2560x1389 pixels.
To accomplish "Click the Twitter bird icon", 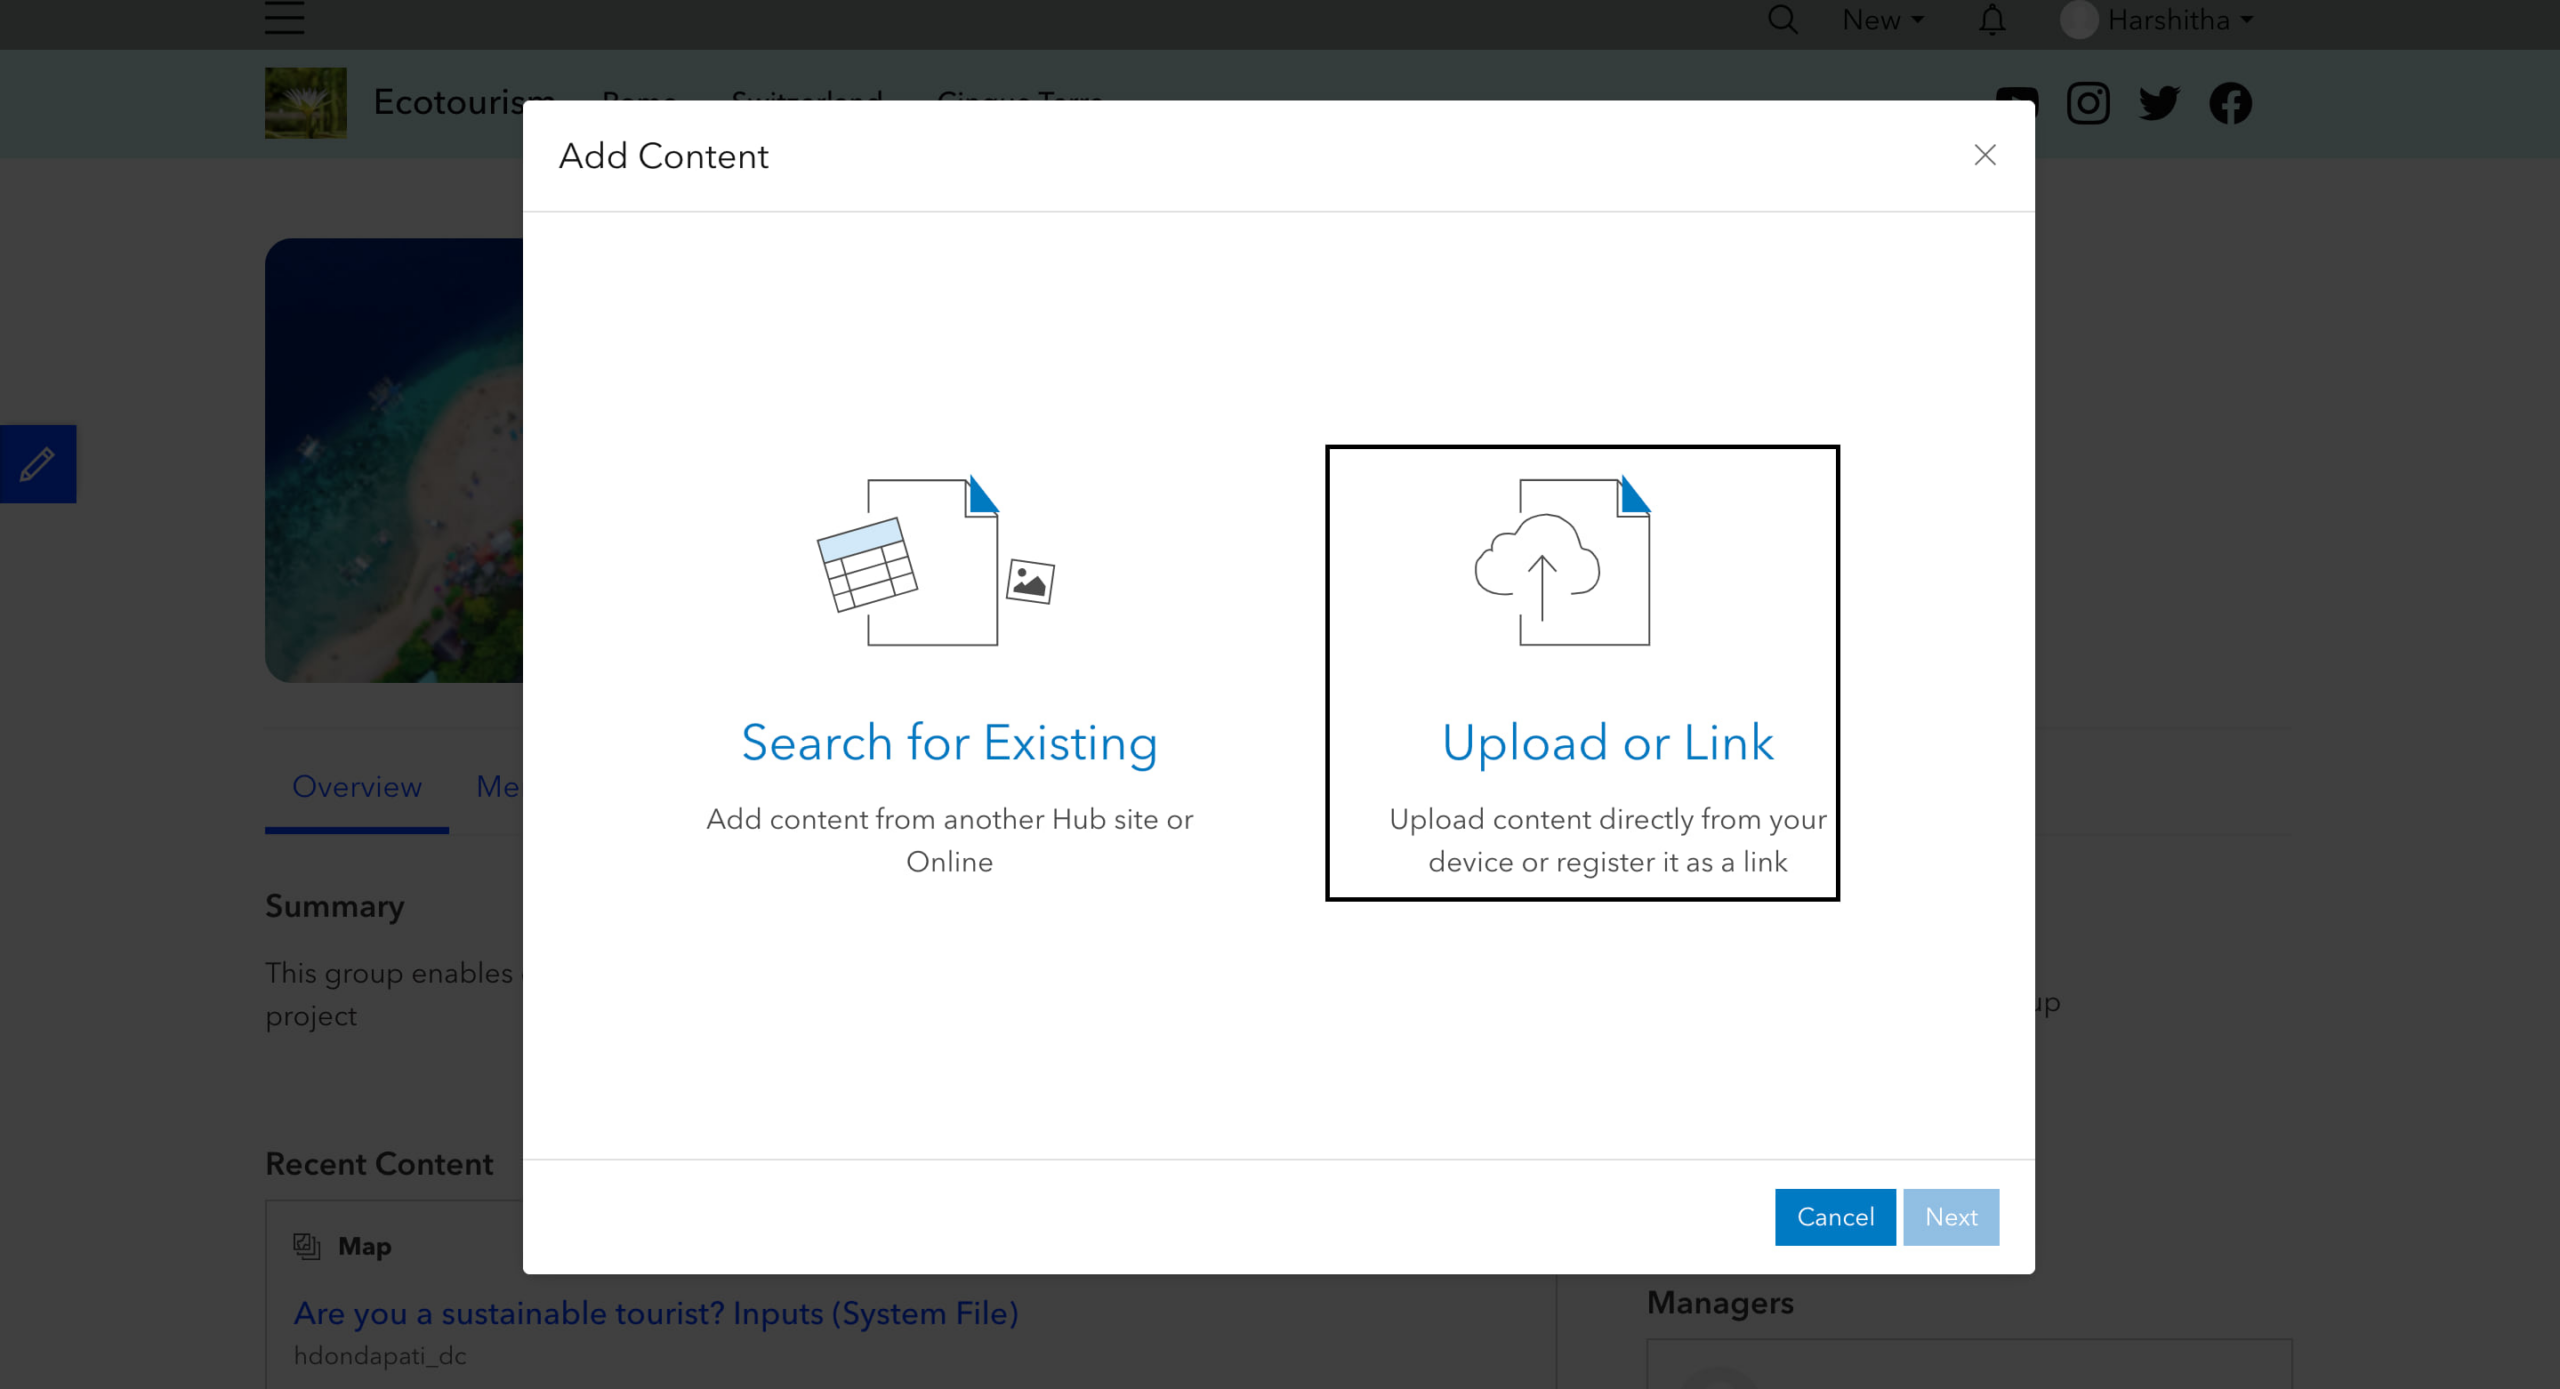I will (2159, 103).
